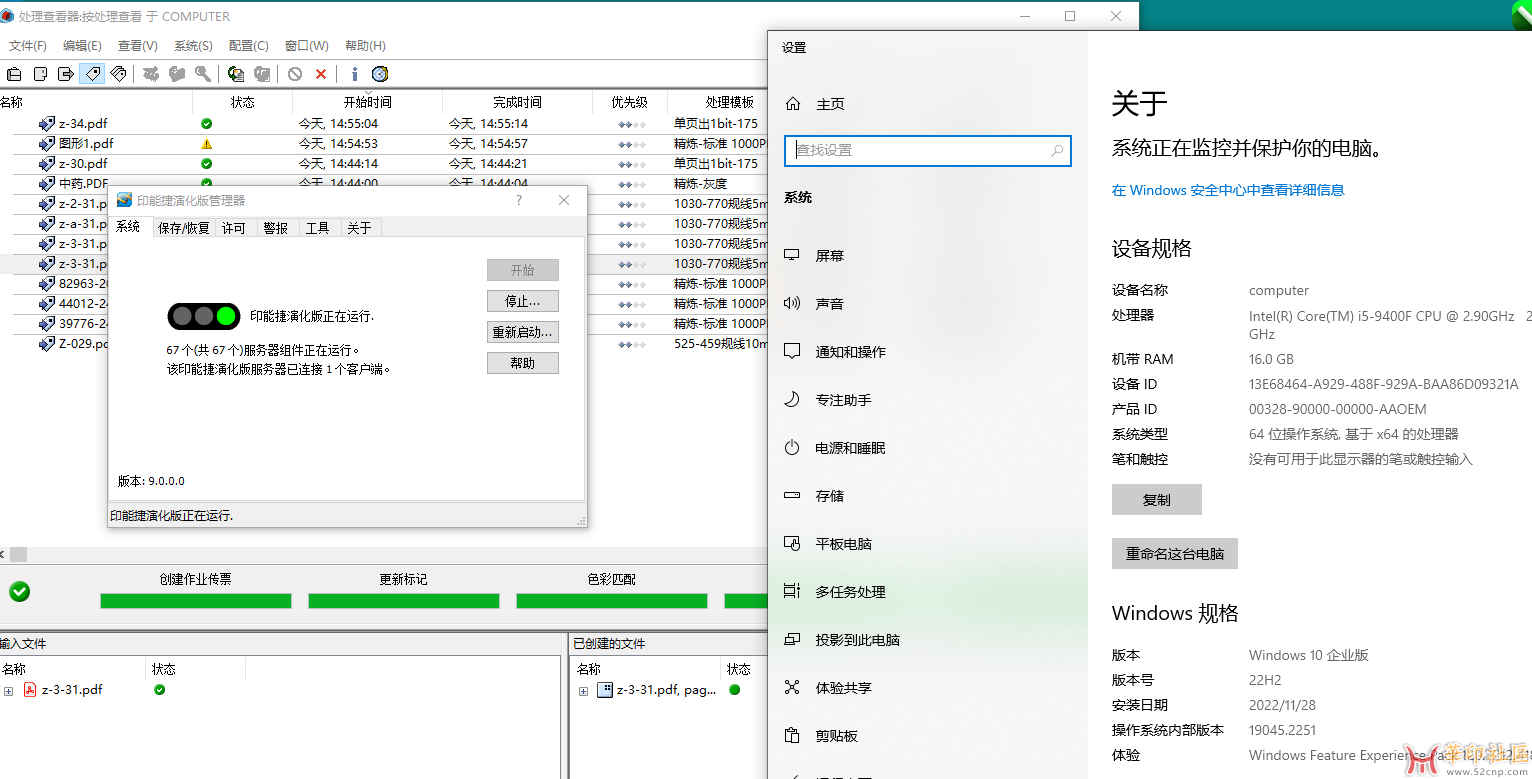Click the red X delete icon
Screen dimensions: 1532x779
pyautogui.click(x=321, y=74)
